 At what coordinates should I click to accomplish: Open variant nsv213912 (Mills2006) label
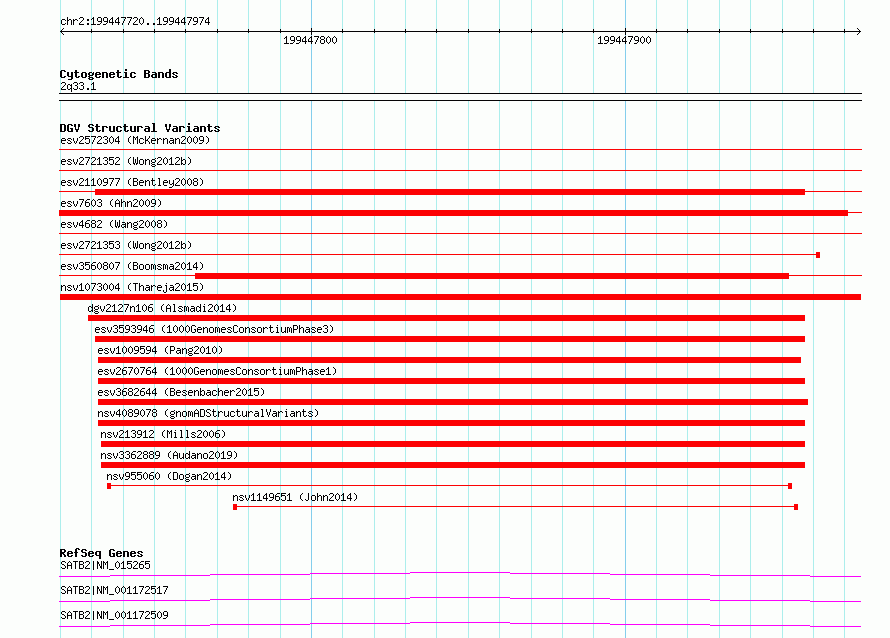point(163,434)
